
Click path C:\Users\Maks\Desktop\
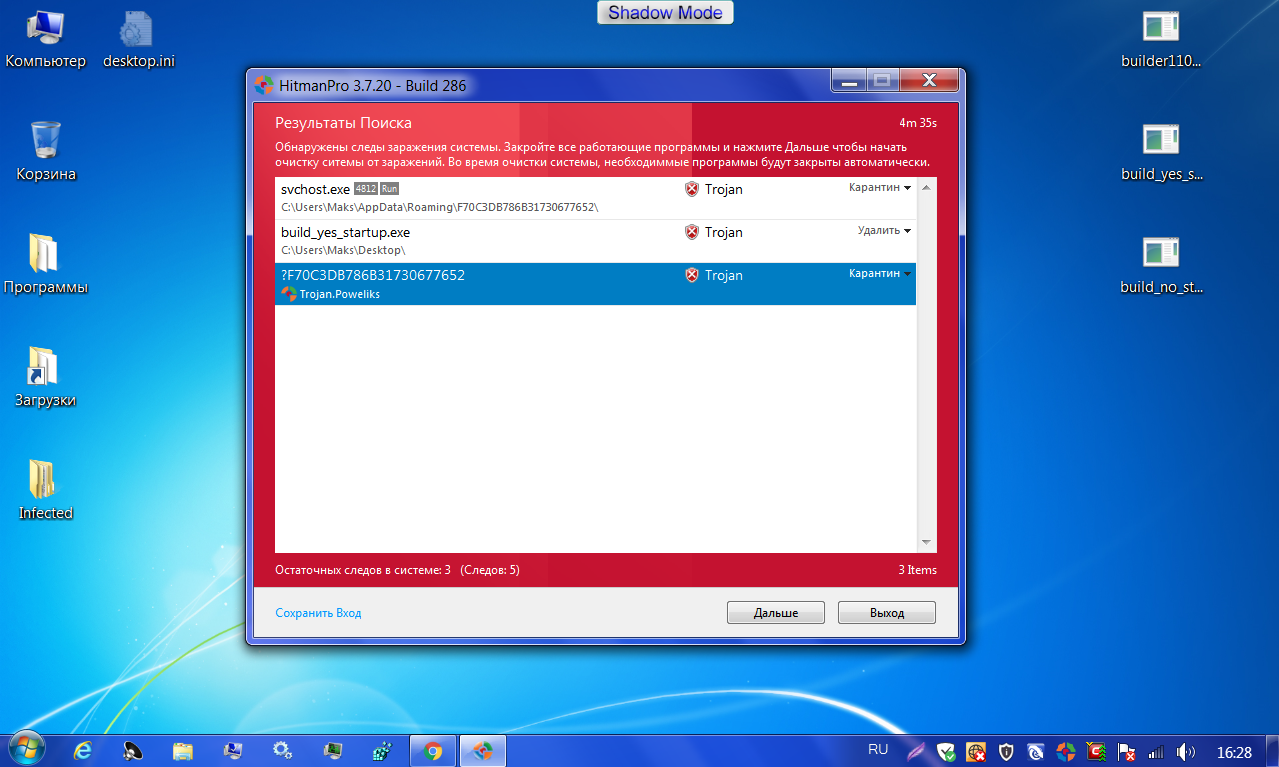tap(343, 250)
